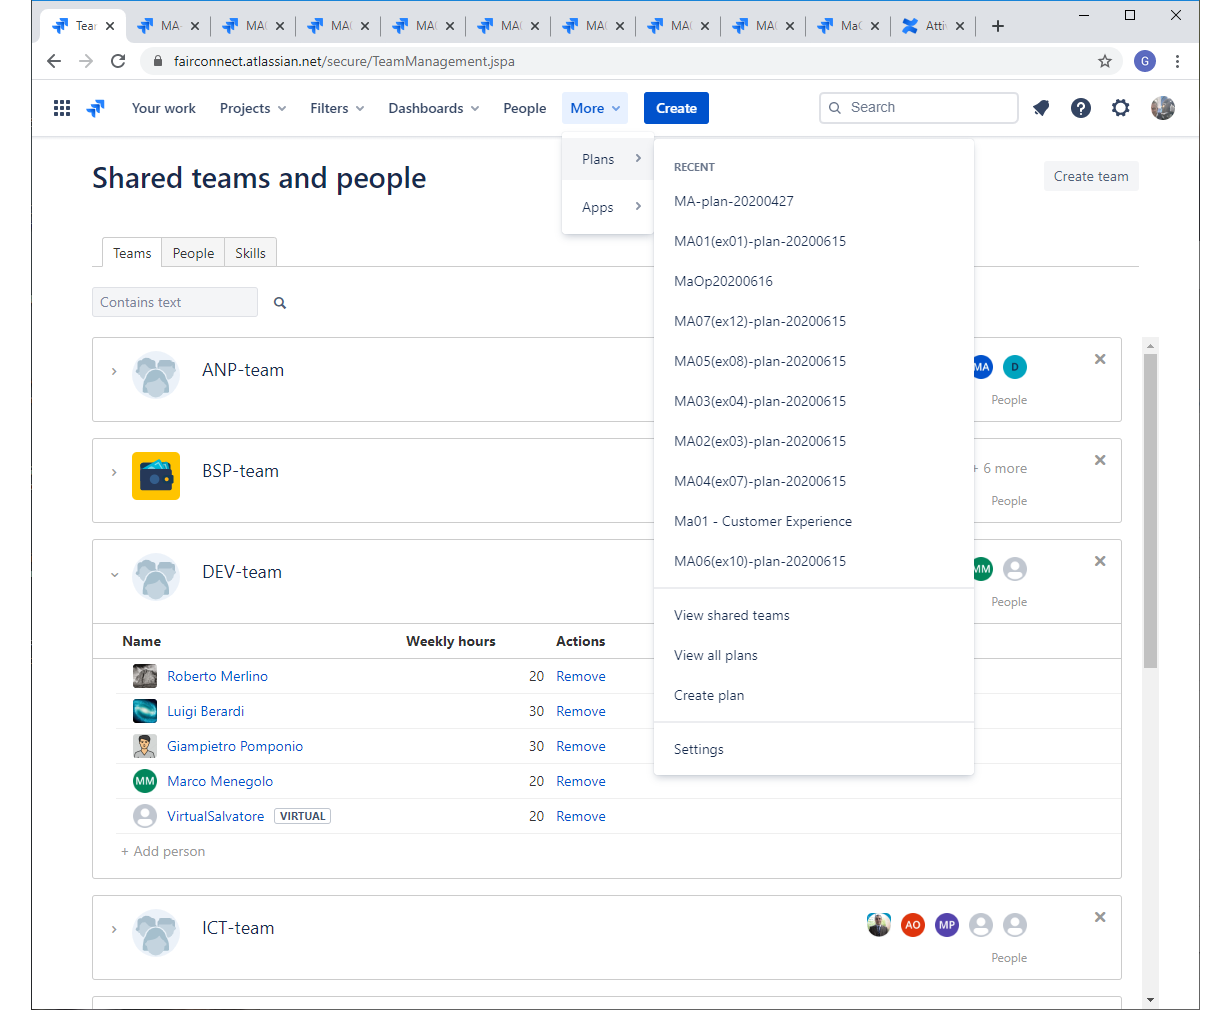
Task: Open plan MaOp20200616
Action: (723, 281)
